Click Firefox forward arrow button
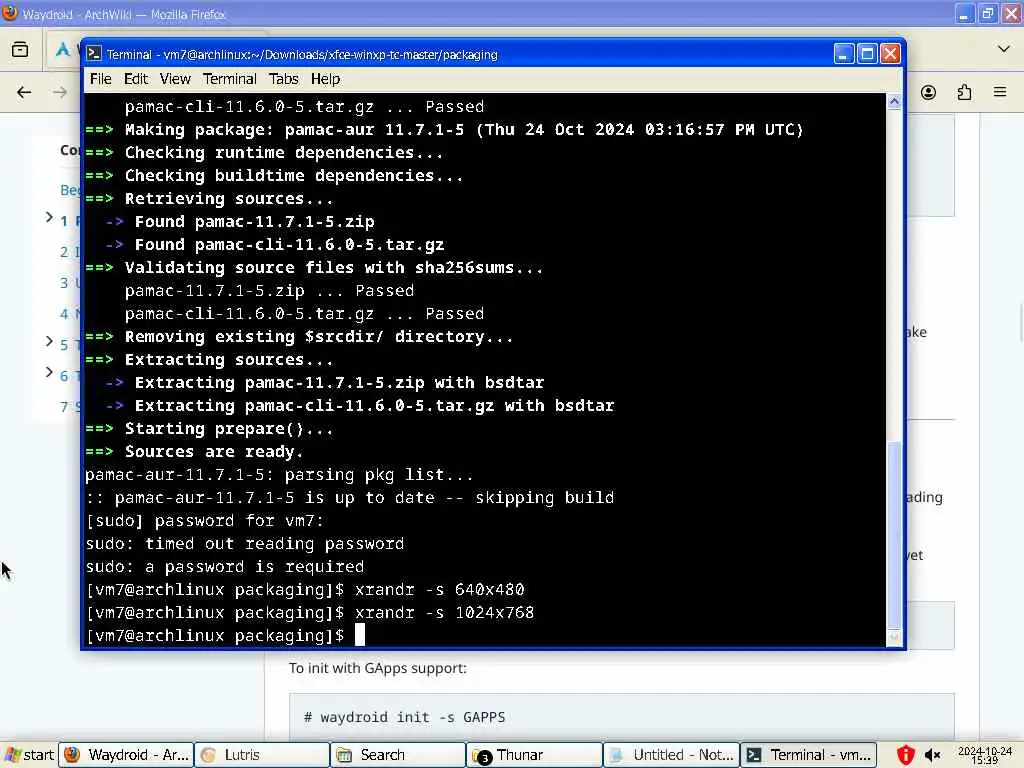The width and height of the screenshot is (1024, 768). (60, 92)
